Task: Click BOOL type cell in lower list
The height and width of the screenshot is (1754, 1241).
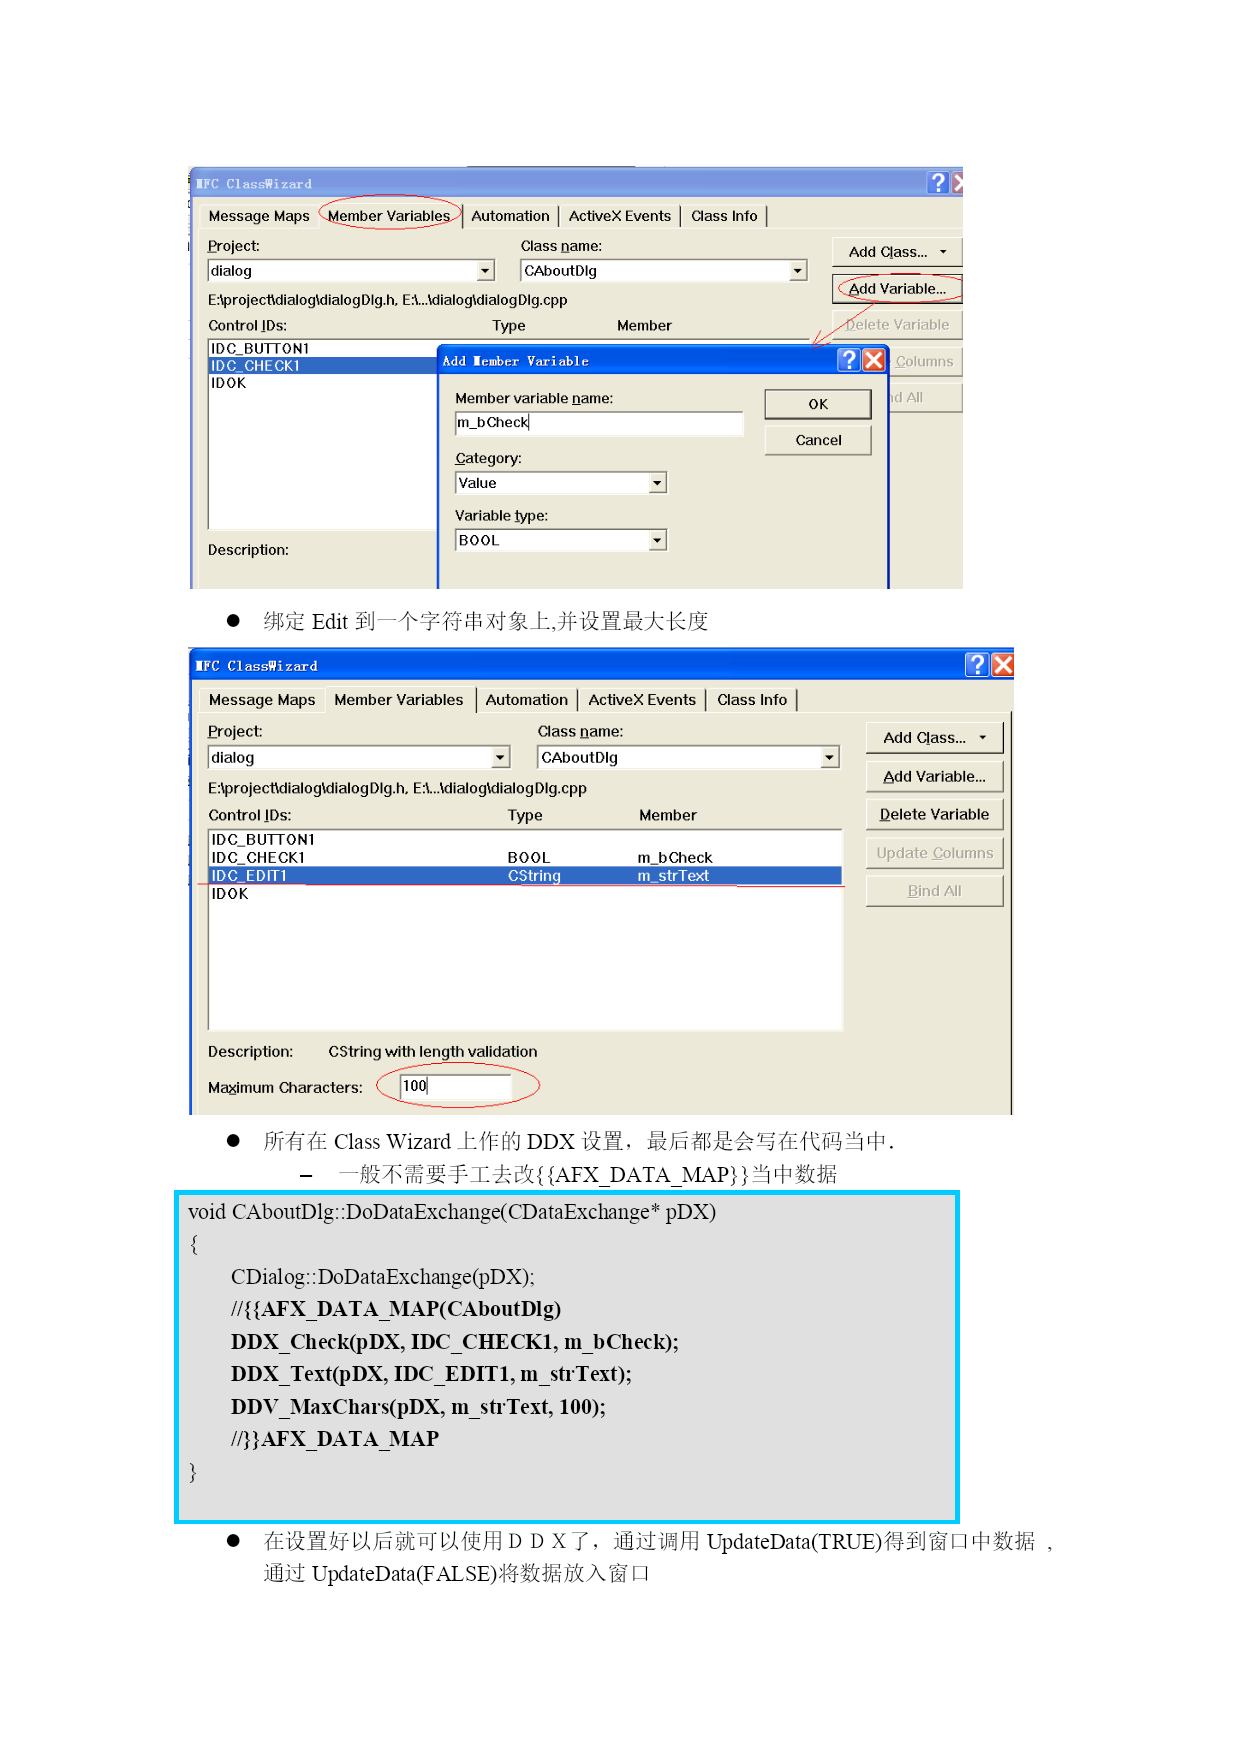Action: tap(529, 857)
